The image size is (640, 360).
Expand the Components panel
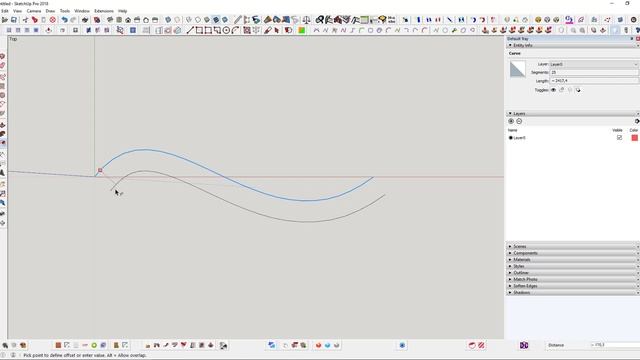pyautogui.click(x=573, y=253)
